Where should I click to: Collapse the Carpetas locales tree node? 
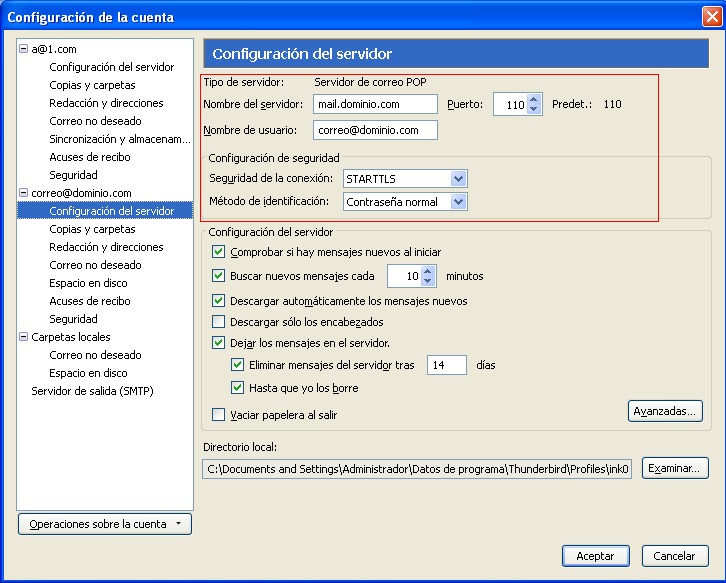coord(24,337)
